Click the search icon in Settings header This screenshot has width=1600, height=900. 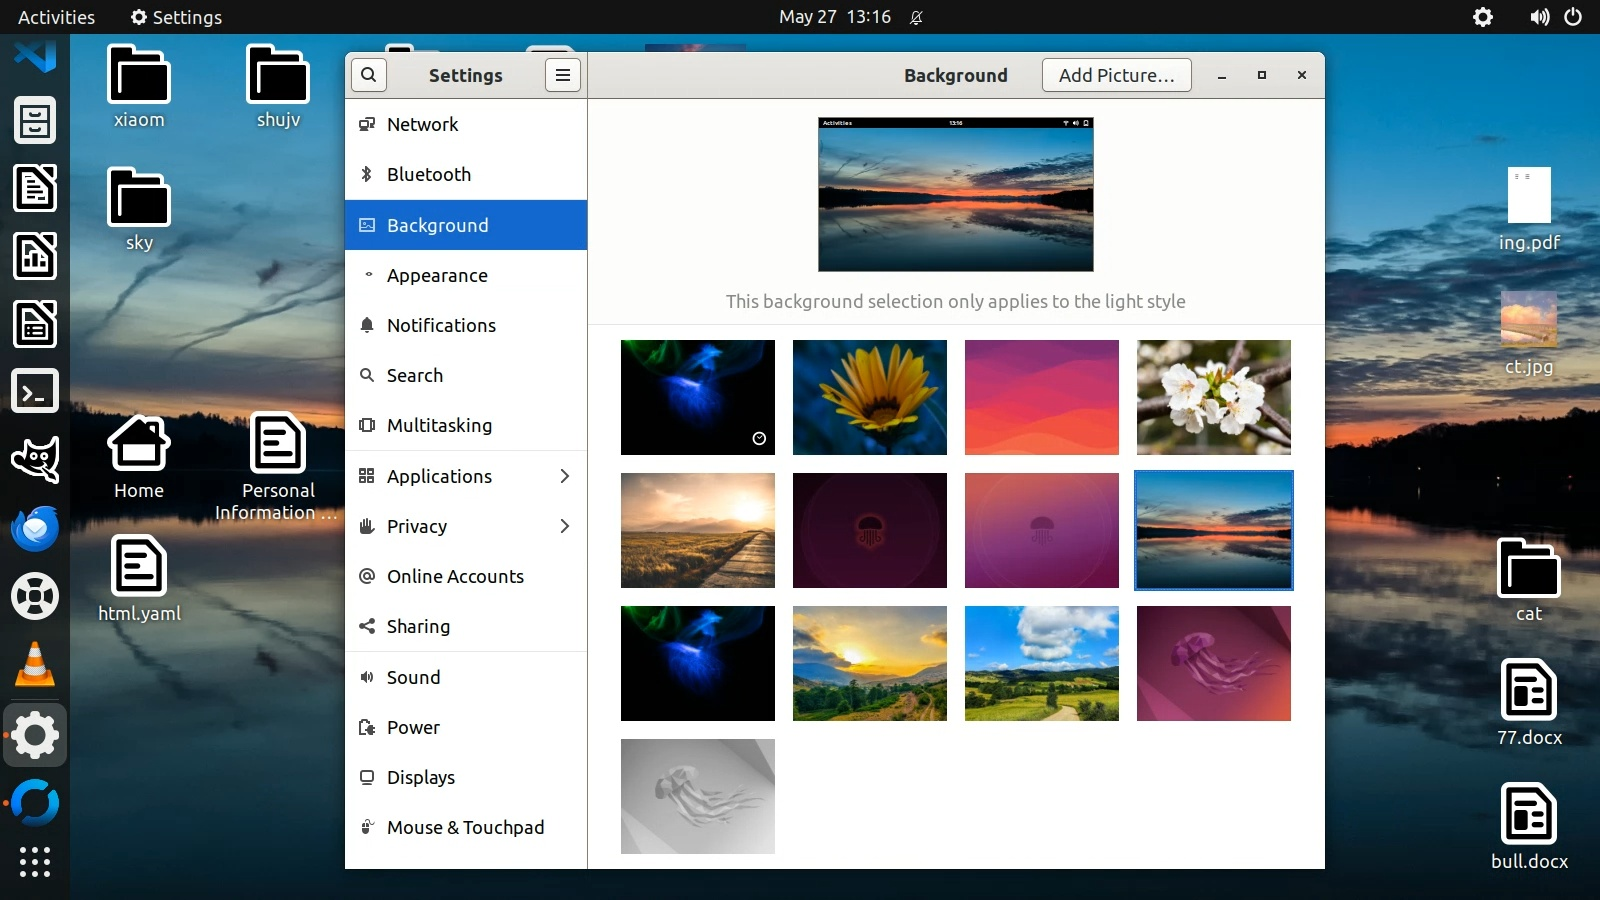pyautogui.click(x=369, y=75)
